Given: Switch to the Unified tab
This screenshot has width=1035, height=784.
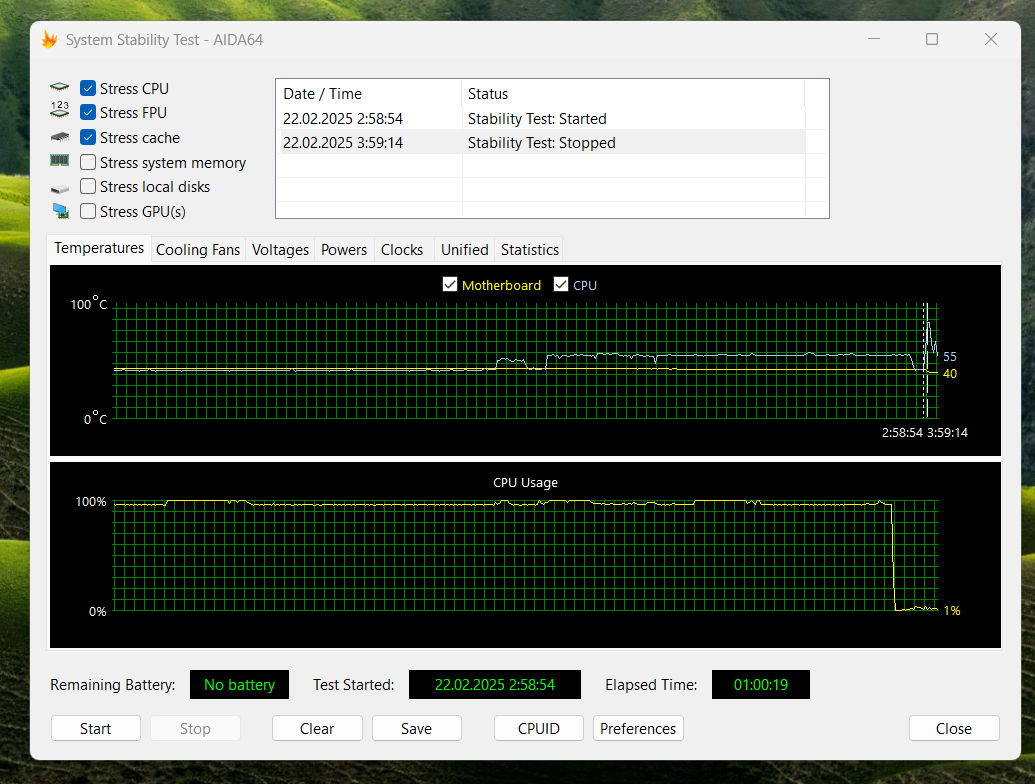Looking at the screenshot, I should coord(465,250).
